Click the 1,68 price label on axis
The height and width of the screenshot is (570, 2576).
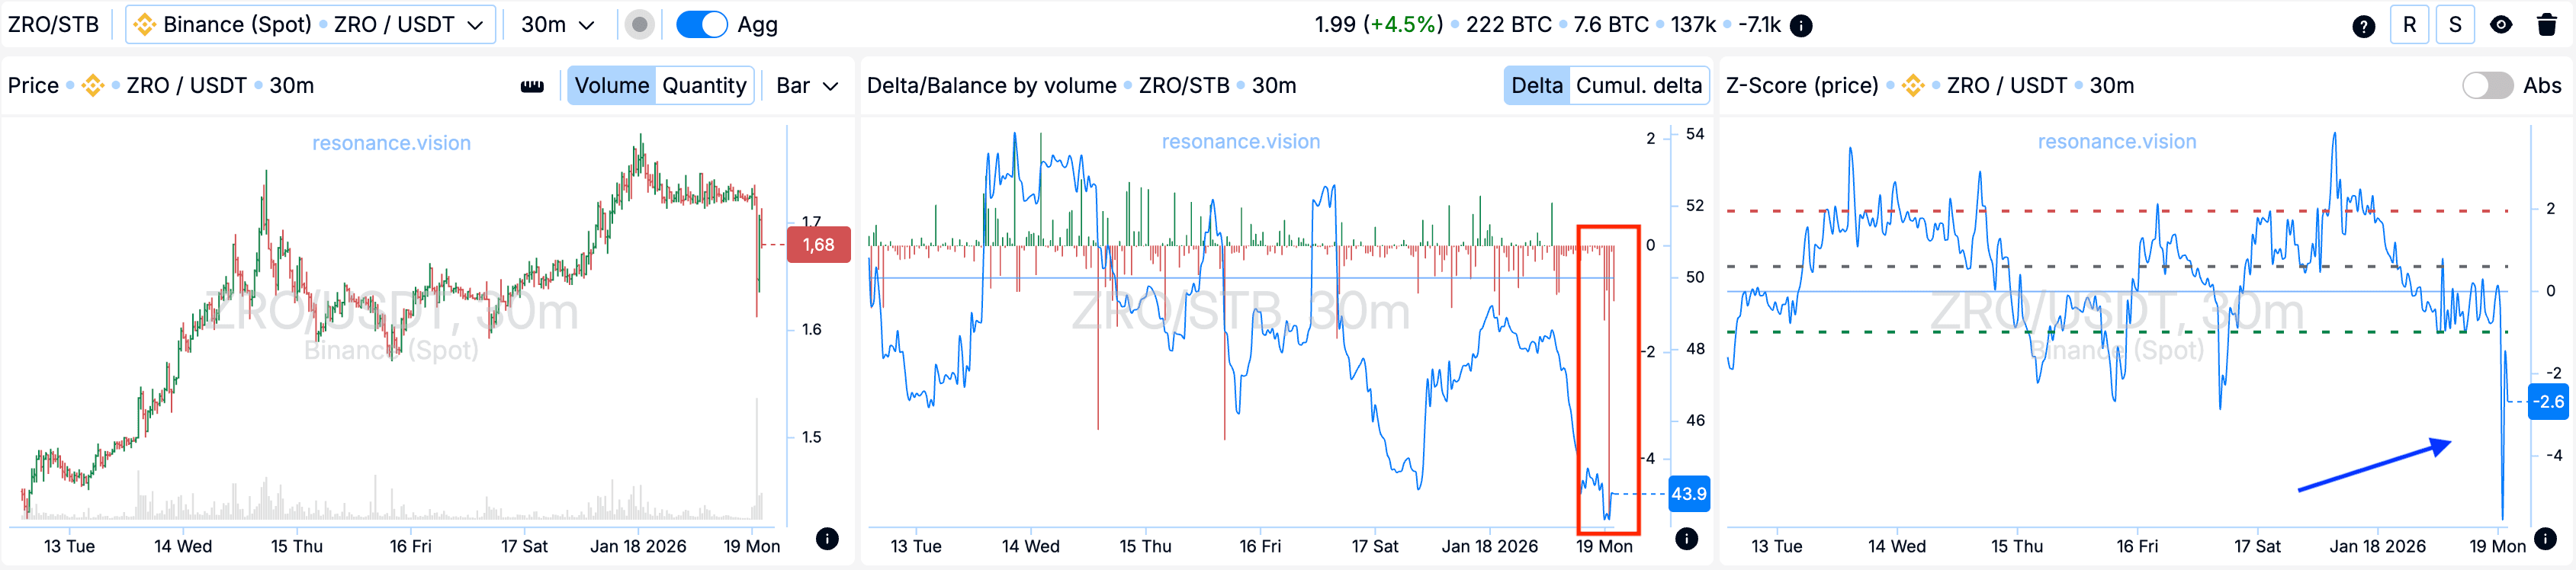818,245
